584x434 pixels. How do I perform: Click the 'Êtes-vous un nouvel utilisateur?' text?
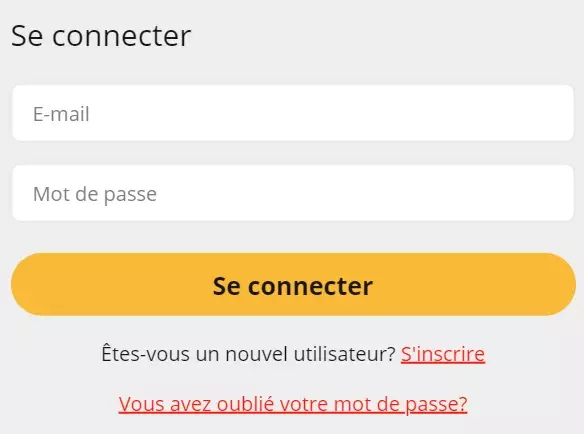click(248, 354)
